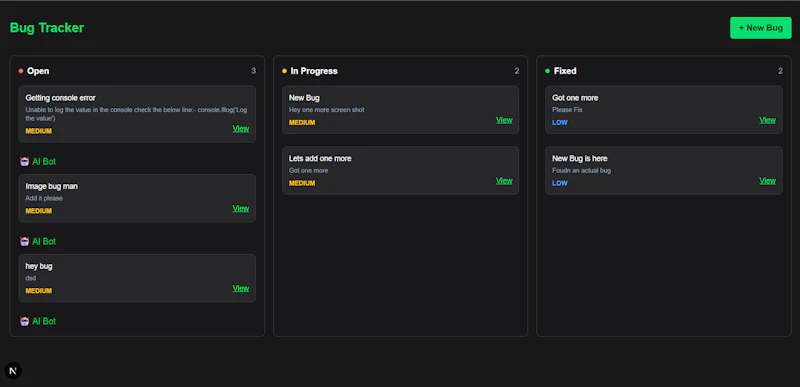Click the yellow In Progress status dot
The image size is (800, 387).
[x=284, y=71]
